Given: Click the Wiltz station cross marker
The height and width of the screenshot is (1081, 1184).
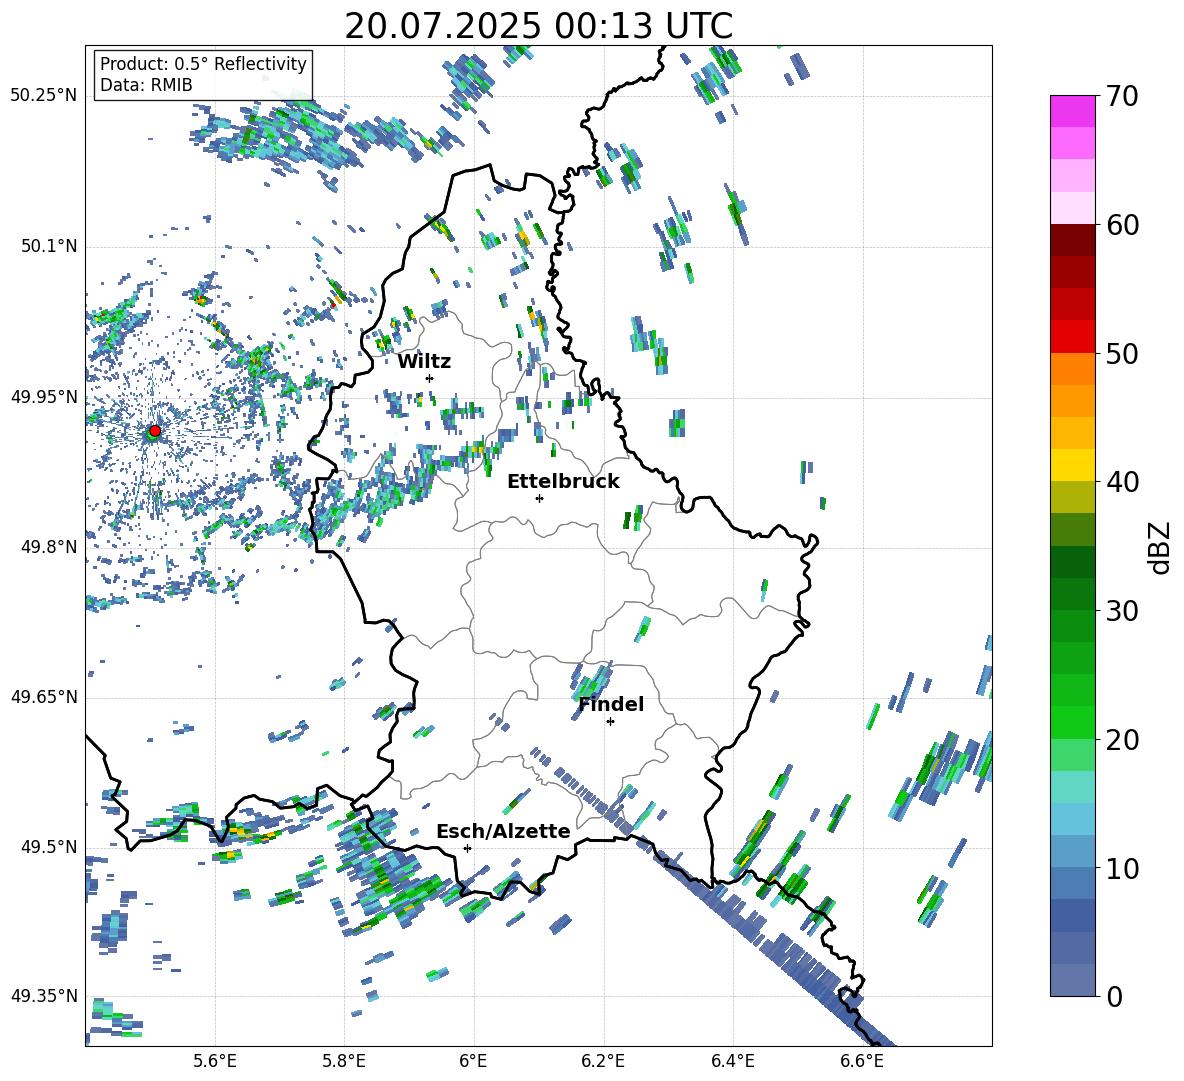Looking at the screenshot, I should [x=430, y=378].
